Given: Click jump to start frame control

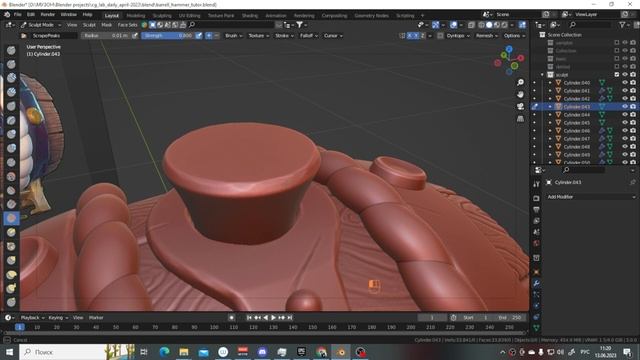Looking at the screenshot, I should (x=249, y=318).
